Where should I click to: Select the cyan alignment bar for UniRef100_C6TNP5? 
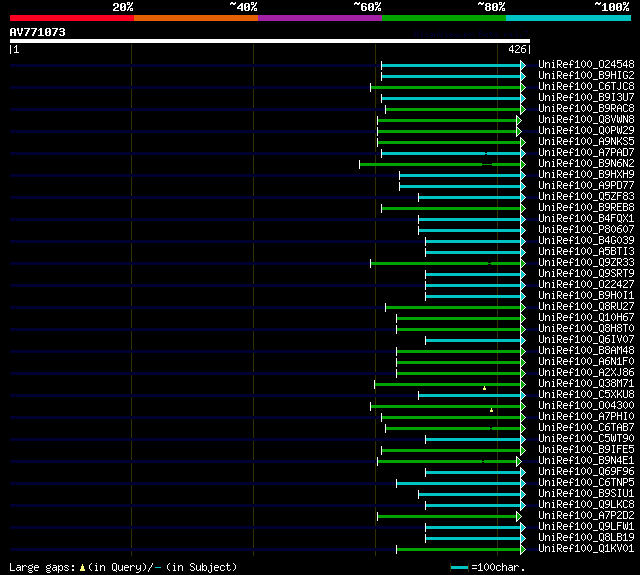tap(458, 484)
